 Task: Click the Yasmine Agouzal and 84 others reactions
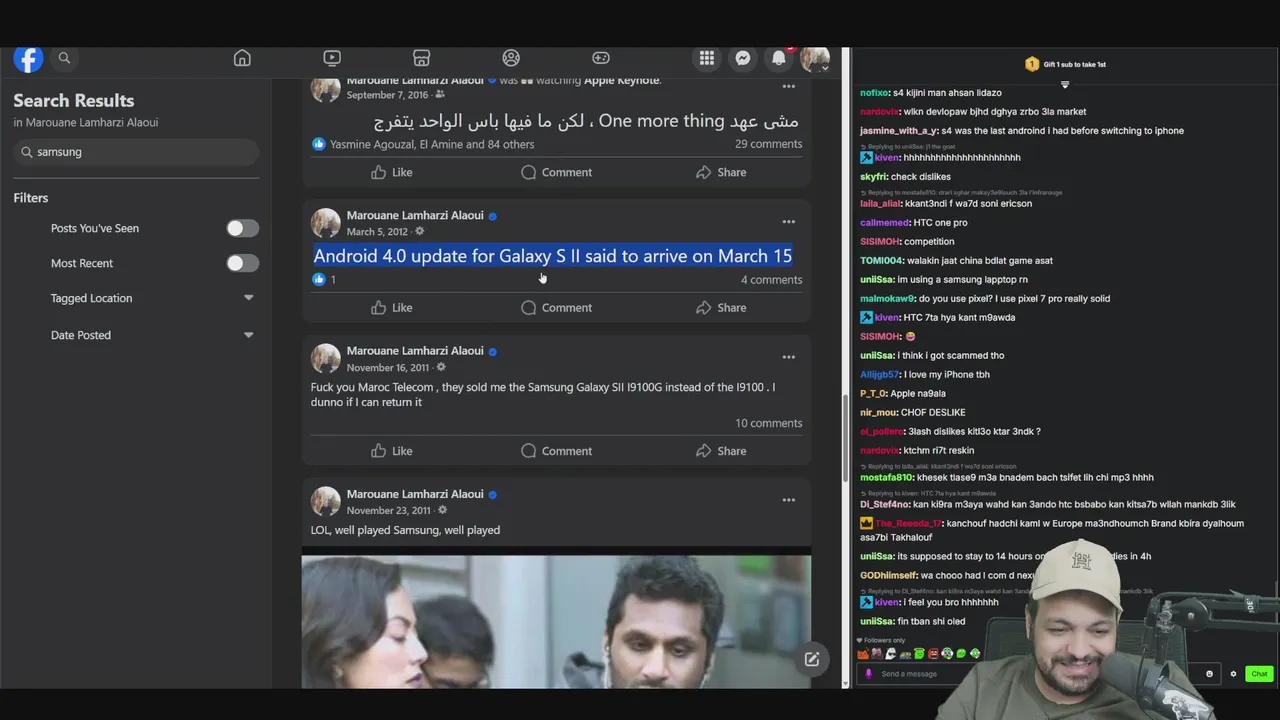(432, 144)
